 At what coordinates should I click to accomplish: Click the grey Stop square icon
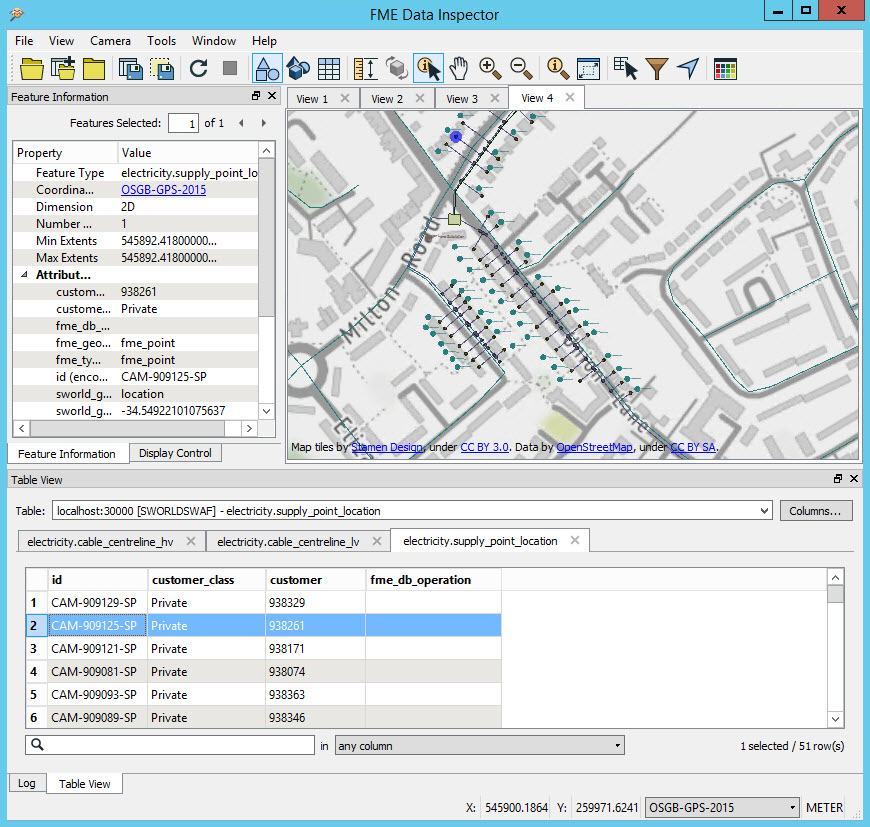click(x=230, y=68)
